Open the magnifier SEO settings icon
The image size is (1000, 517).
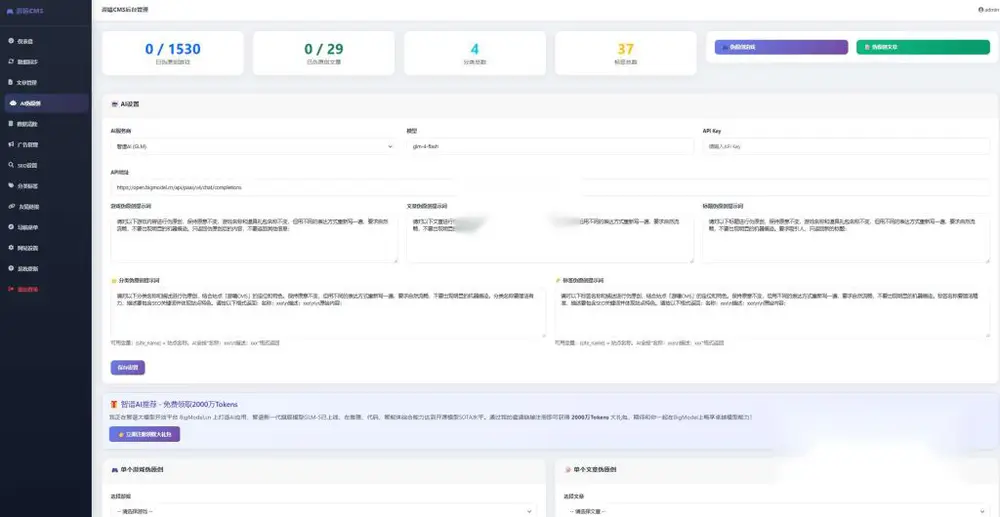point(11,165)
